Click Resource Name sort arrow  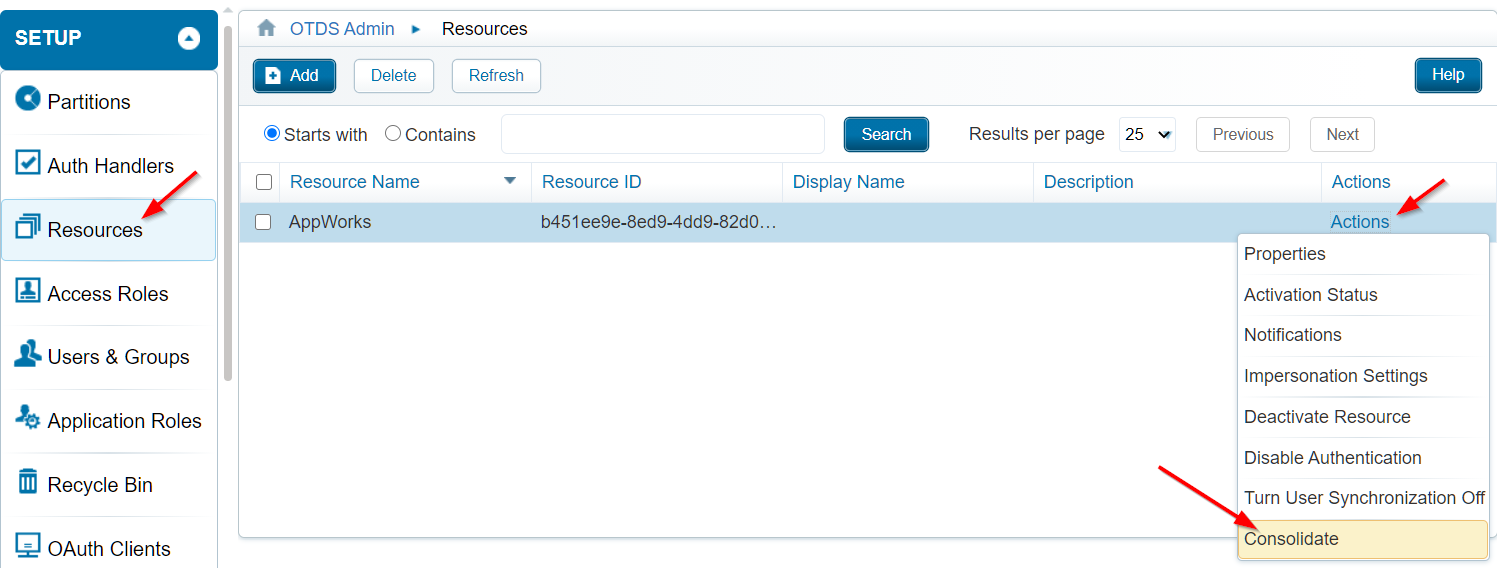coord(510,181)
